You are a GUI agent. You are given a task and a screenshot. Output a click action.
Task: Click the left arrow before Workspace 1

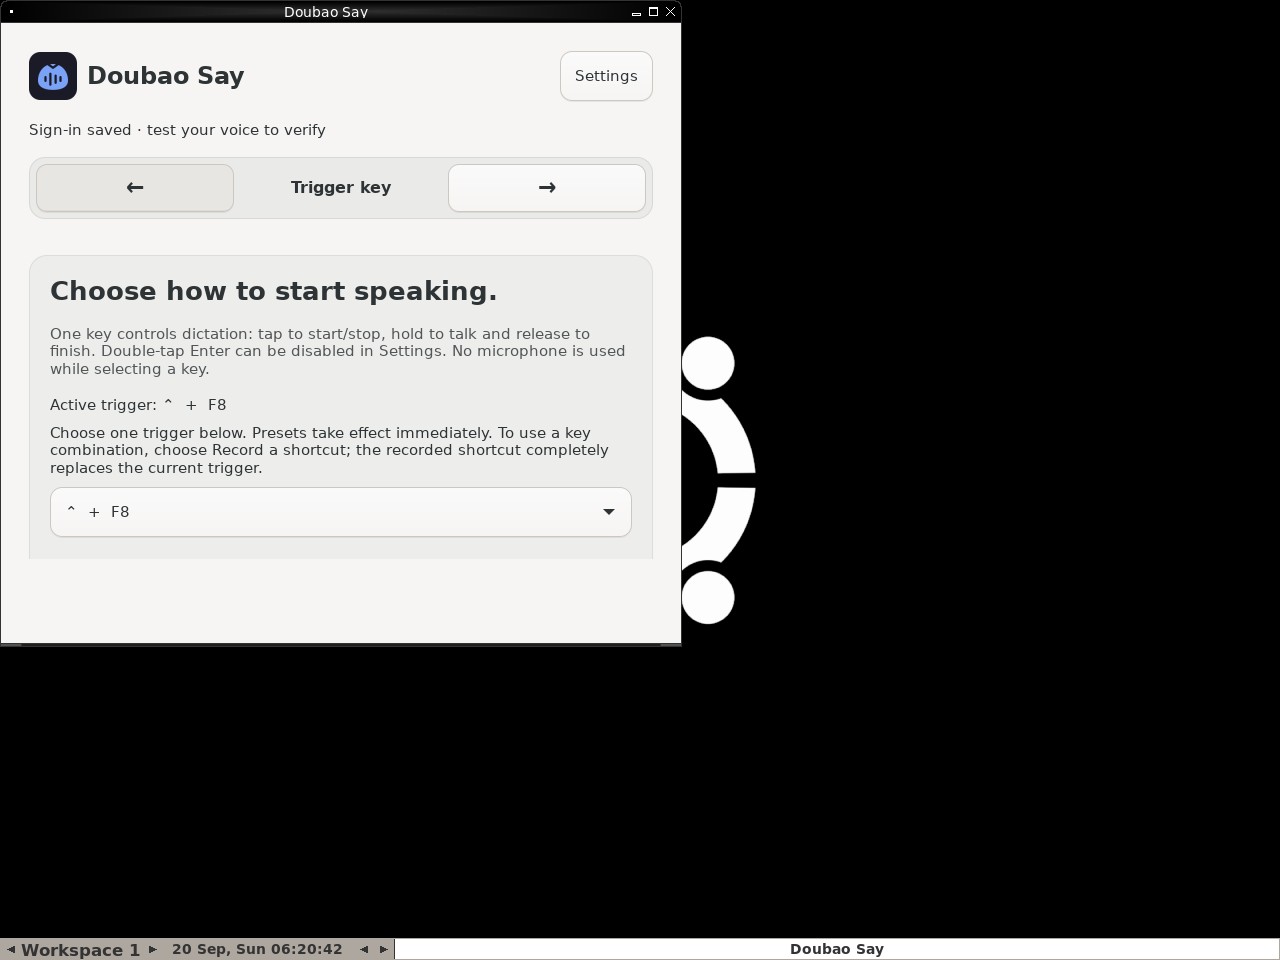click(x=11, y=950)
